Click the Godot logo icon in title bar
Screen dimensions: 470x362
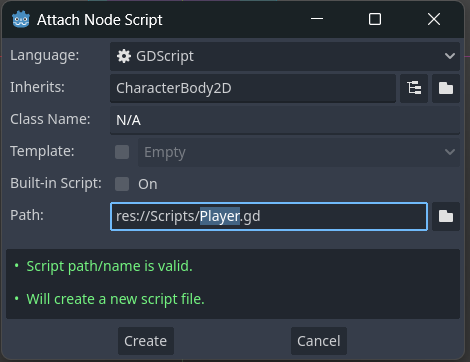21,20
